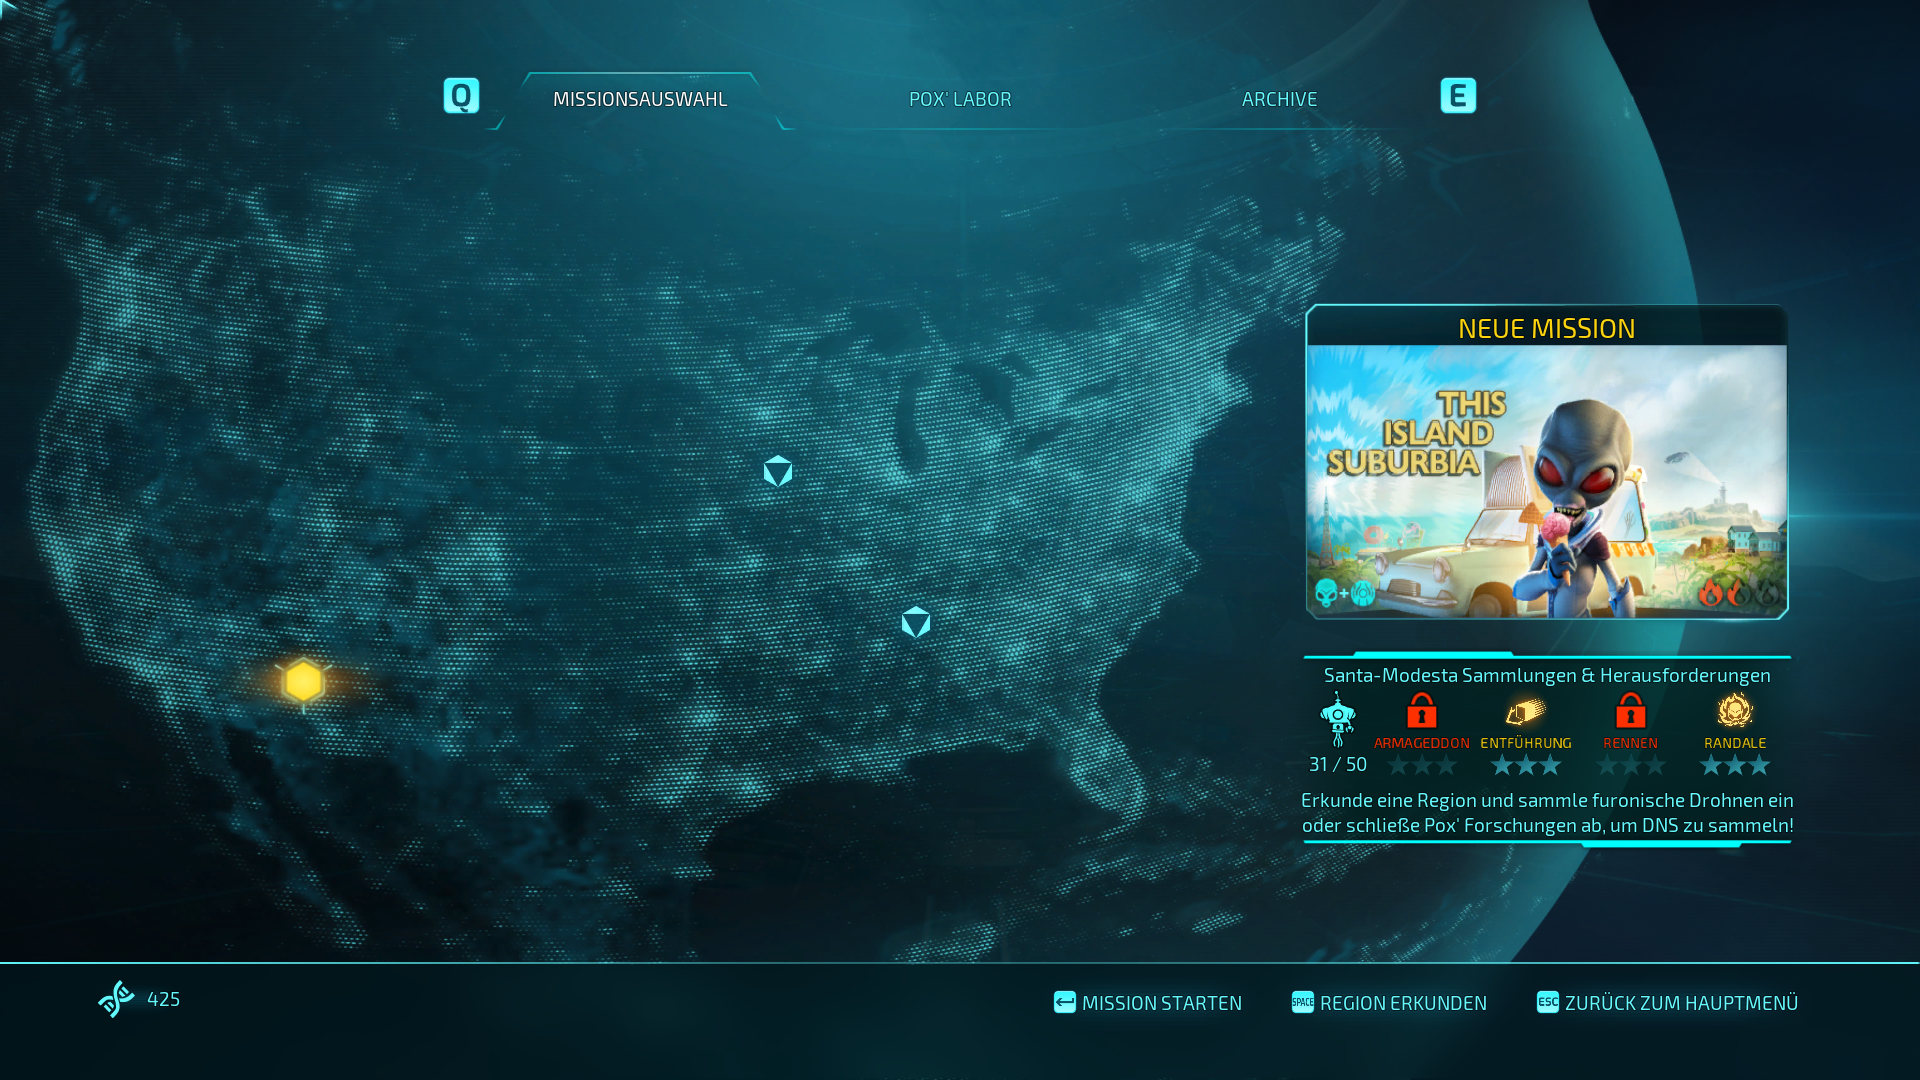Image resolution: width=1920 pixels, height=1080 pixels.
Task: Click the 425 DNA count
Action: point(164,999)
